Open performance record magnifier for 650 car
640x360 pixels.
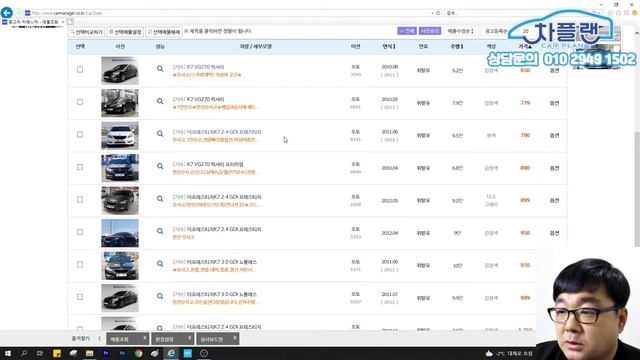[160, 69]
